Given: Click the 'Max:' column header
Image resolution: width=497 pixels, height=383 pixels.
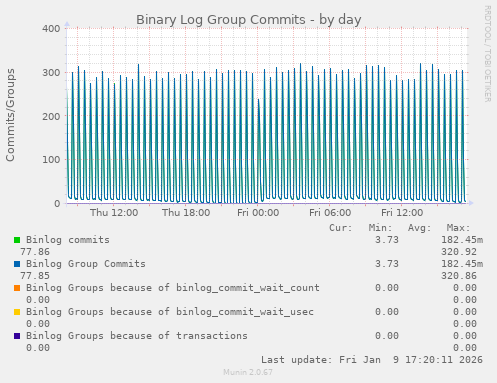Looking at the screenshot, I should coord(459,228).
